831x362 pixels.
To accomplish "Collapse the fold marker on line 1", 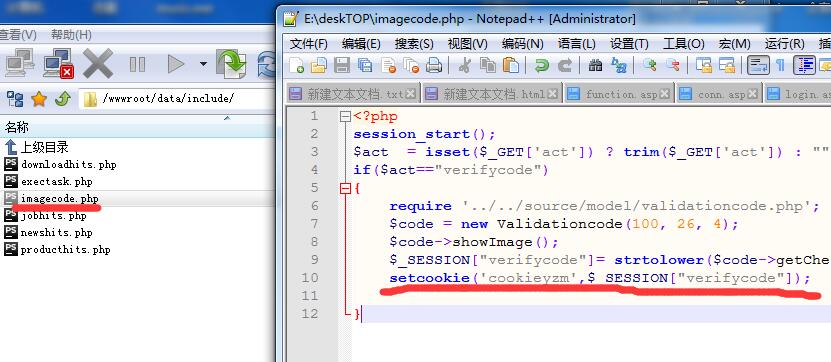I will coord(346,116).
